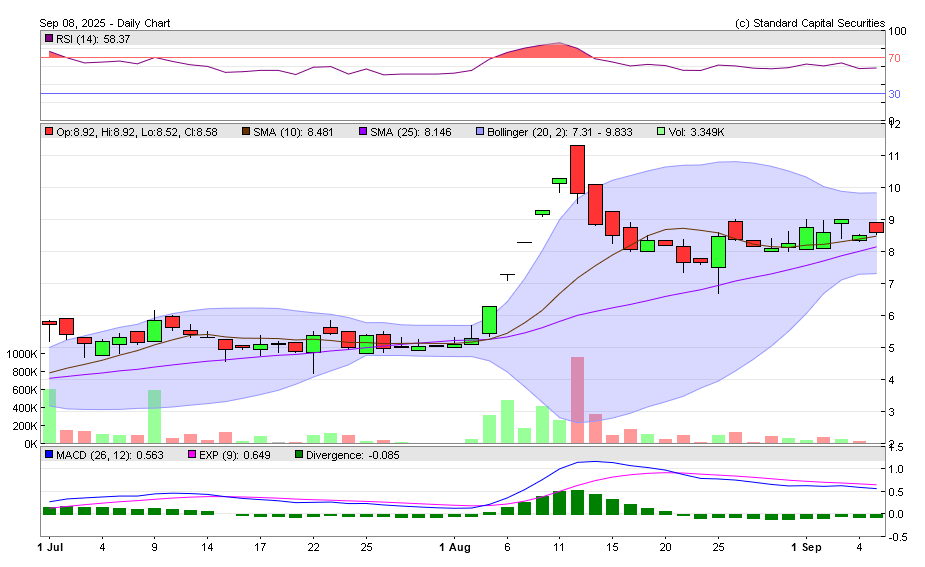Click the 200K volume axis label

point(24,426)
